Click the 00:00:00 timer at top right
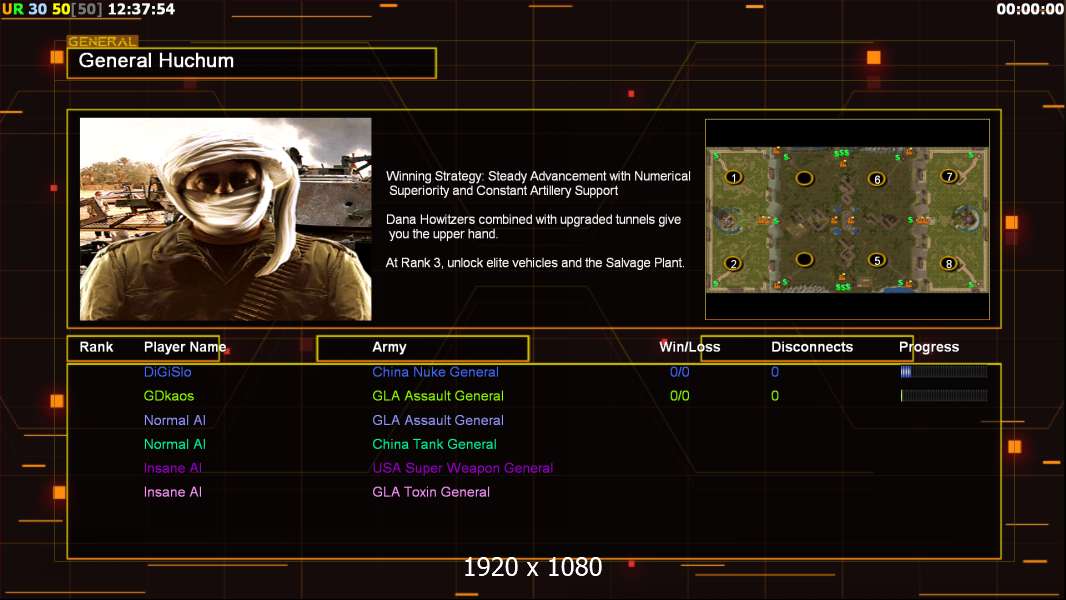The height and width of the screenshot is (600, 1066). tap(1029, 10)
